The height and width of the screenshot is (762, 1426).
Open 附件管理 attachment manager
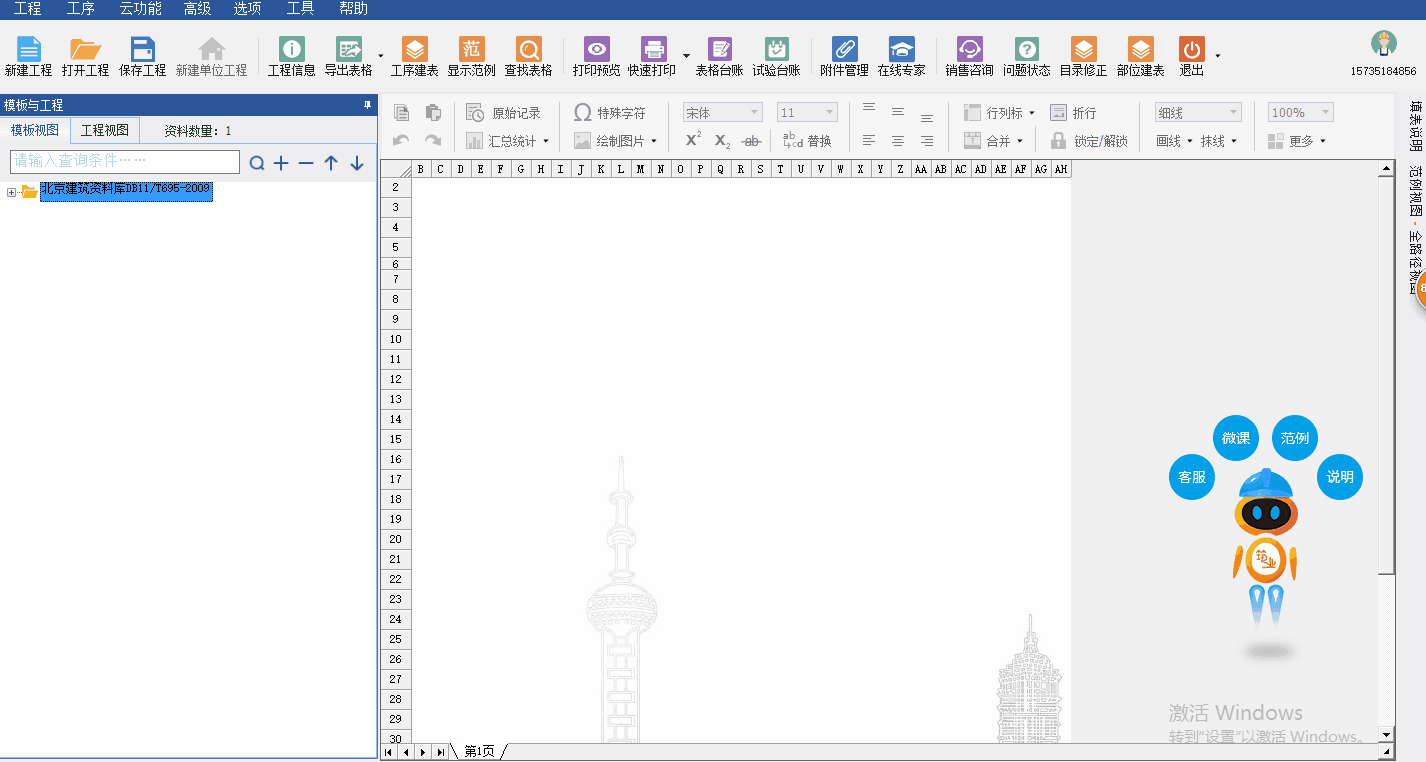coord(844,56)
